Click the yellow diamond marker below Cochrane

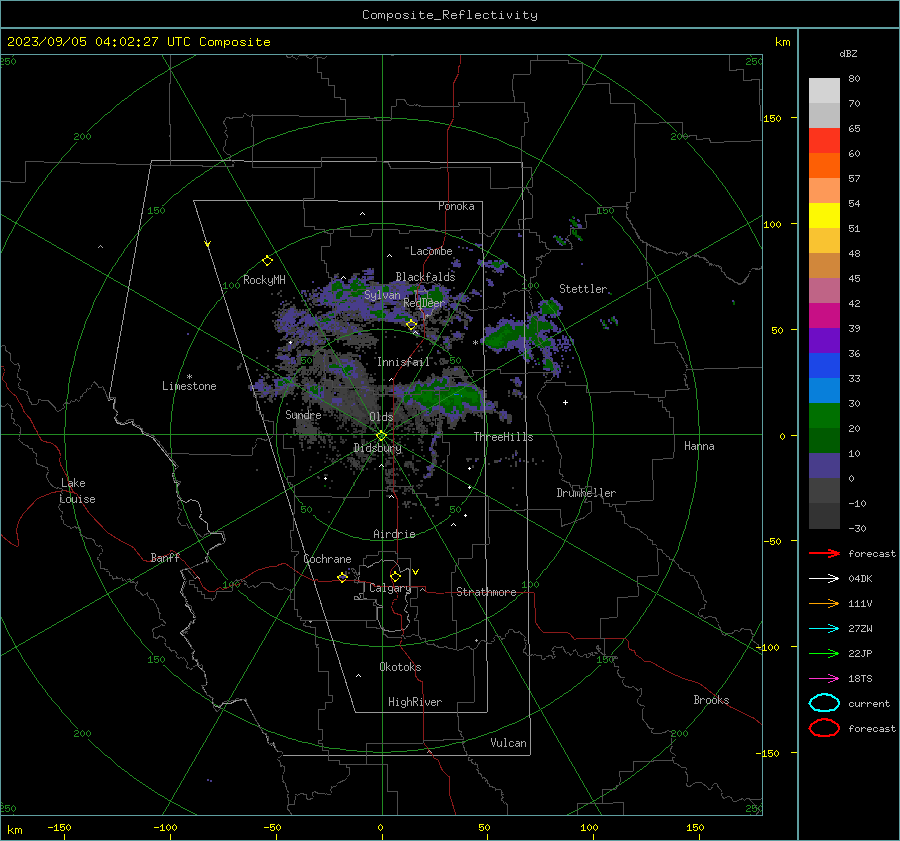[342, 578]
